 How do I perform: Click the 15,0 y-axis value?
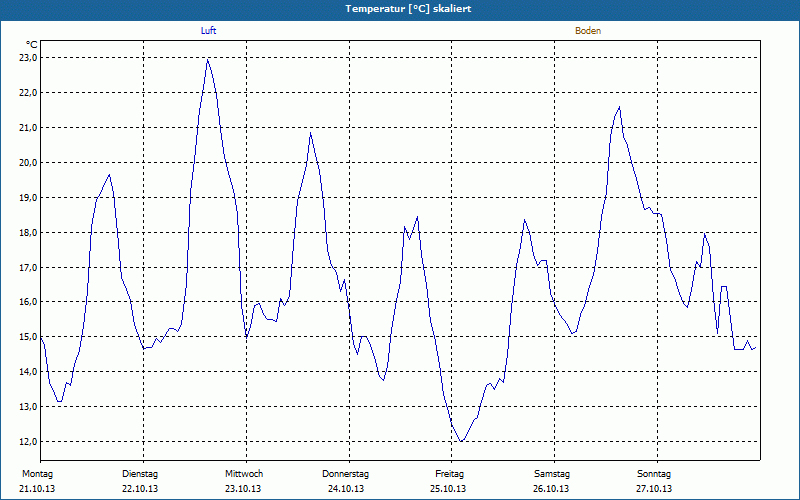pos(28,337)
